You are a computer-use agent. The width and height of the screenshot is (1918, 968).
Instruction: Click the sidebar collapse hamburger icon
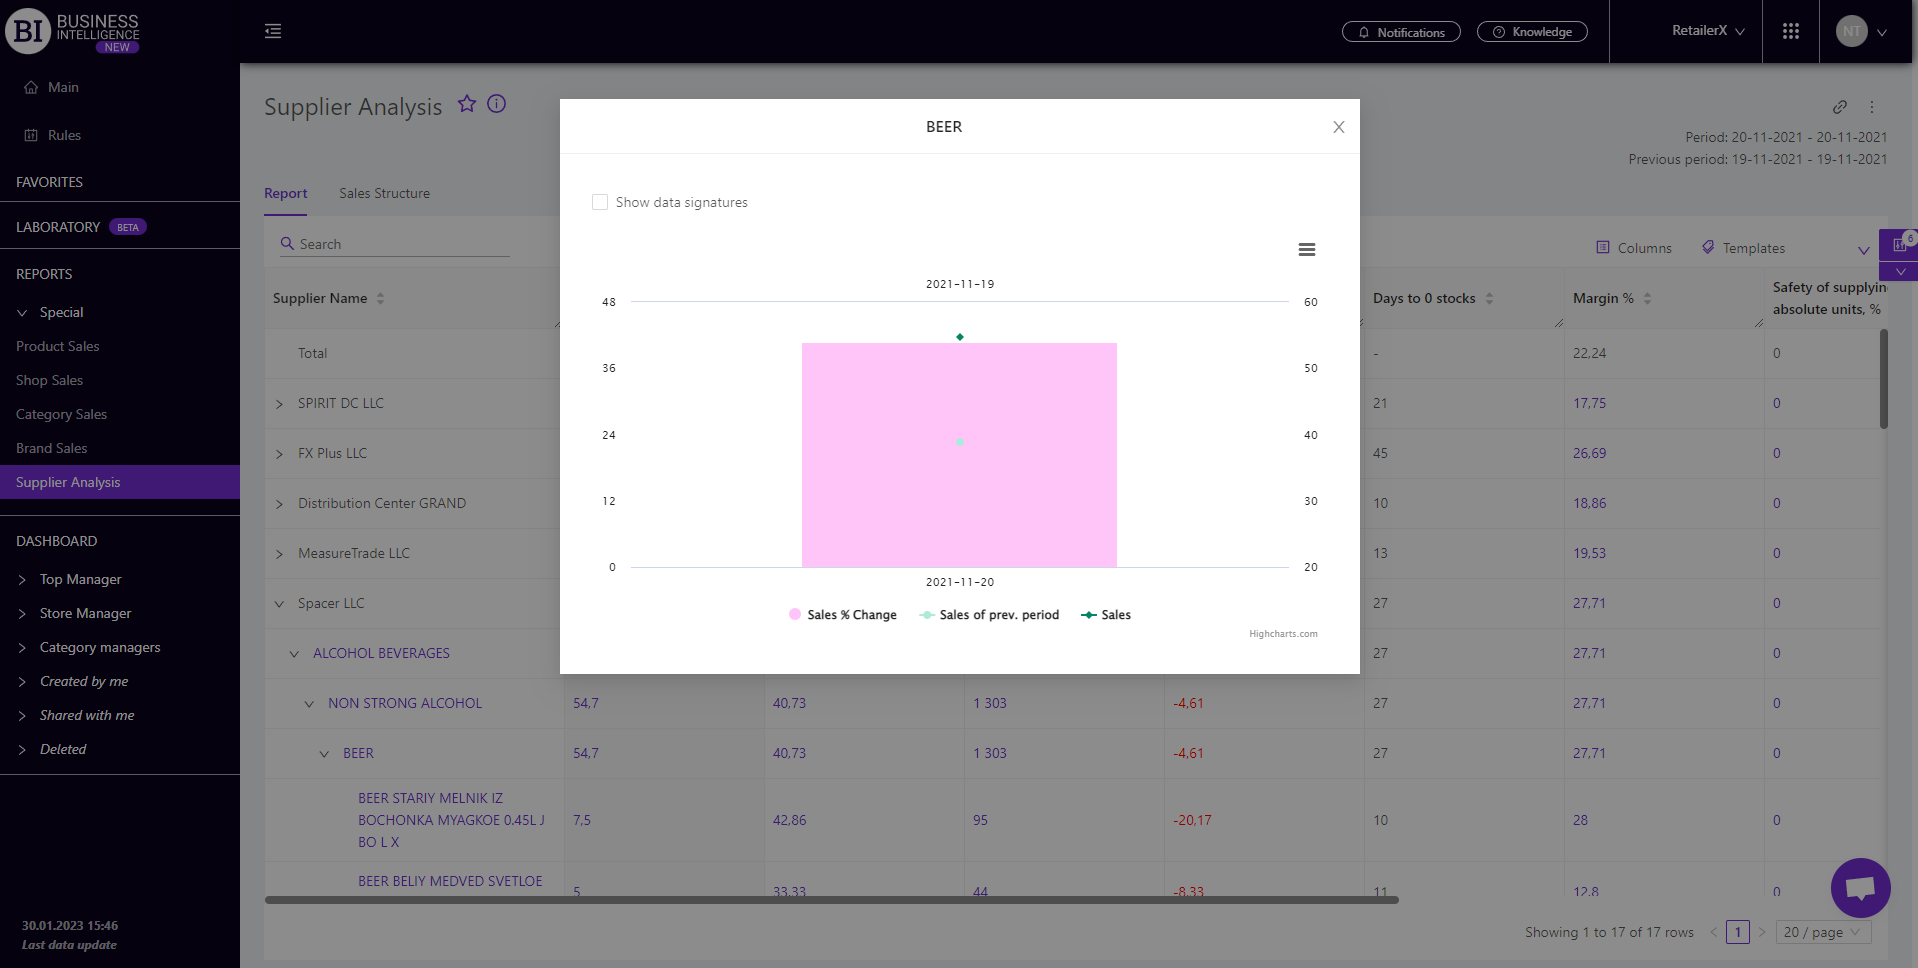(x=273, y=31)
